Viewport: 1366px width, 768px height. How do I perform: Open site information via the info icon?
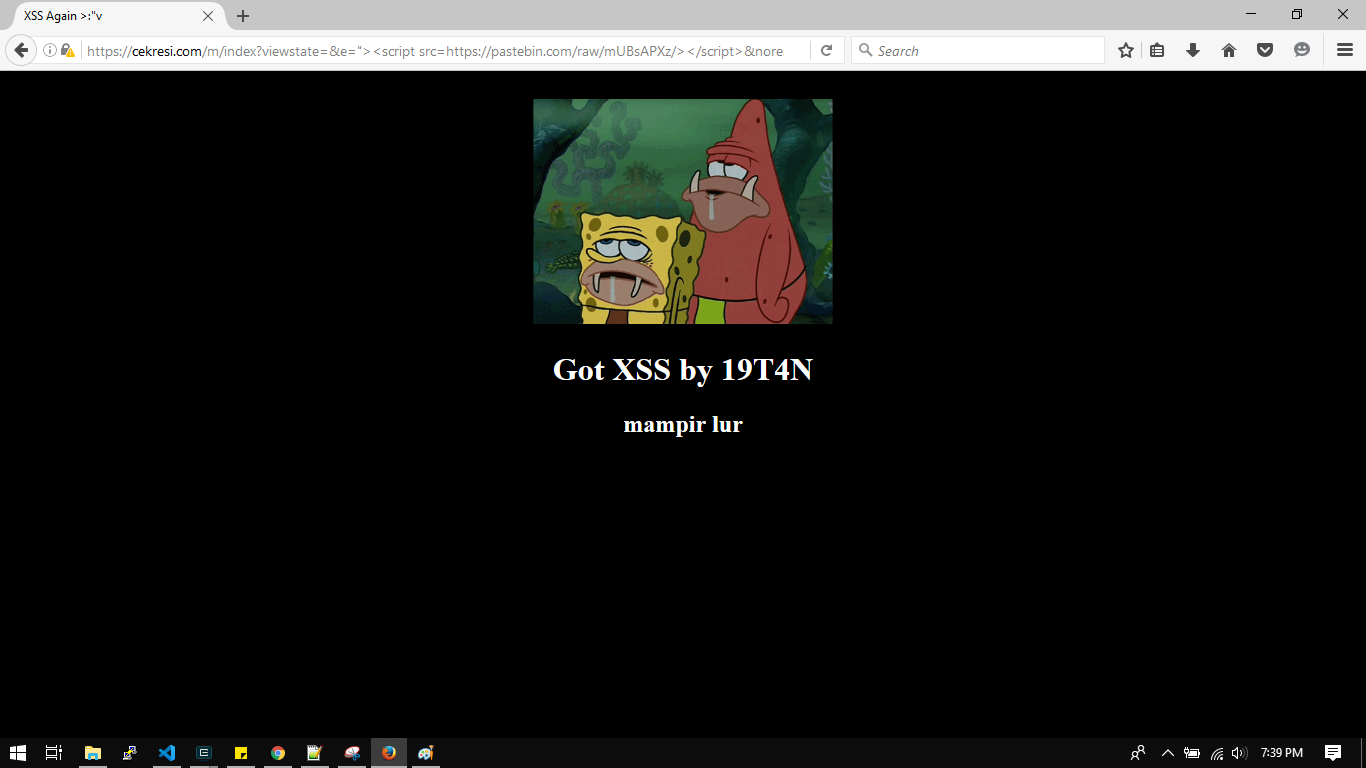point(49,51)
